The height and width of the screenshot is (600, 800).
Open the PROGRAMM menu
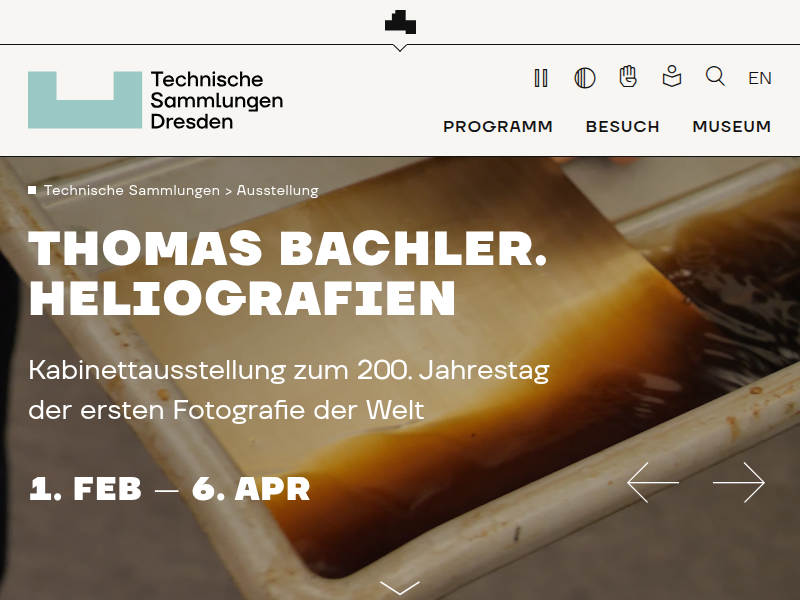[x=498, y=127]
